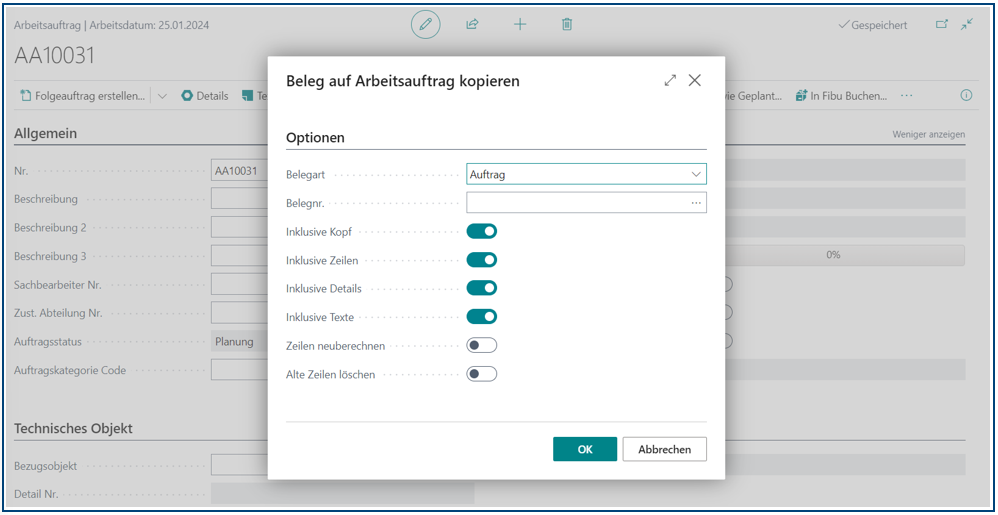The width and height of the screenshot is (998, 515).
Task: Open the Details toolbar action
Action: click(205, 96)
